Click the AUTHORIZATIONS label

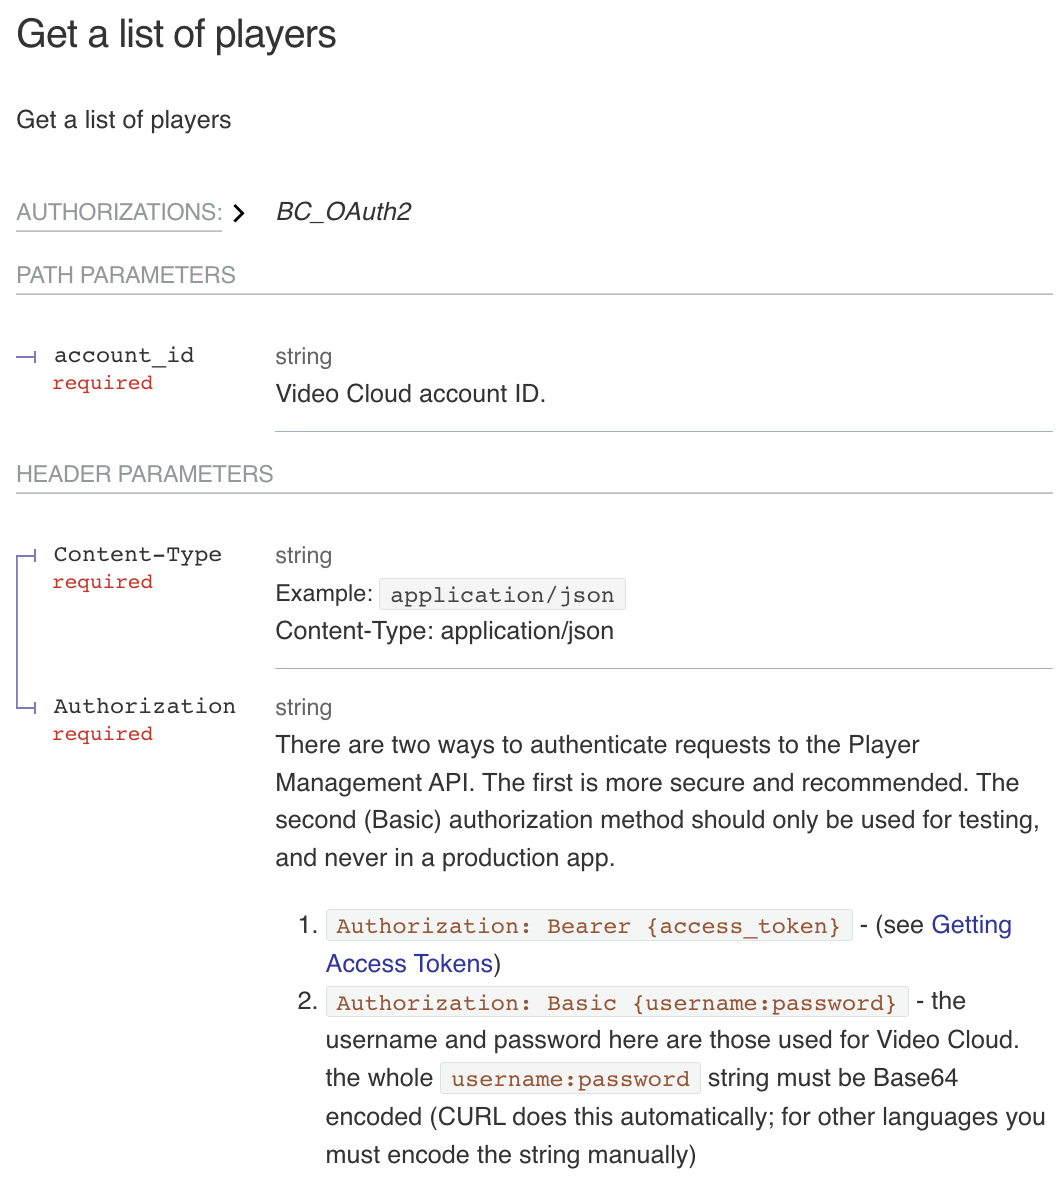click(119, 212)
